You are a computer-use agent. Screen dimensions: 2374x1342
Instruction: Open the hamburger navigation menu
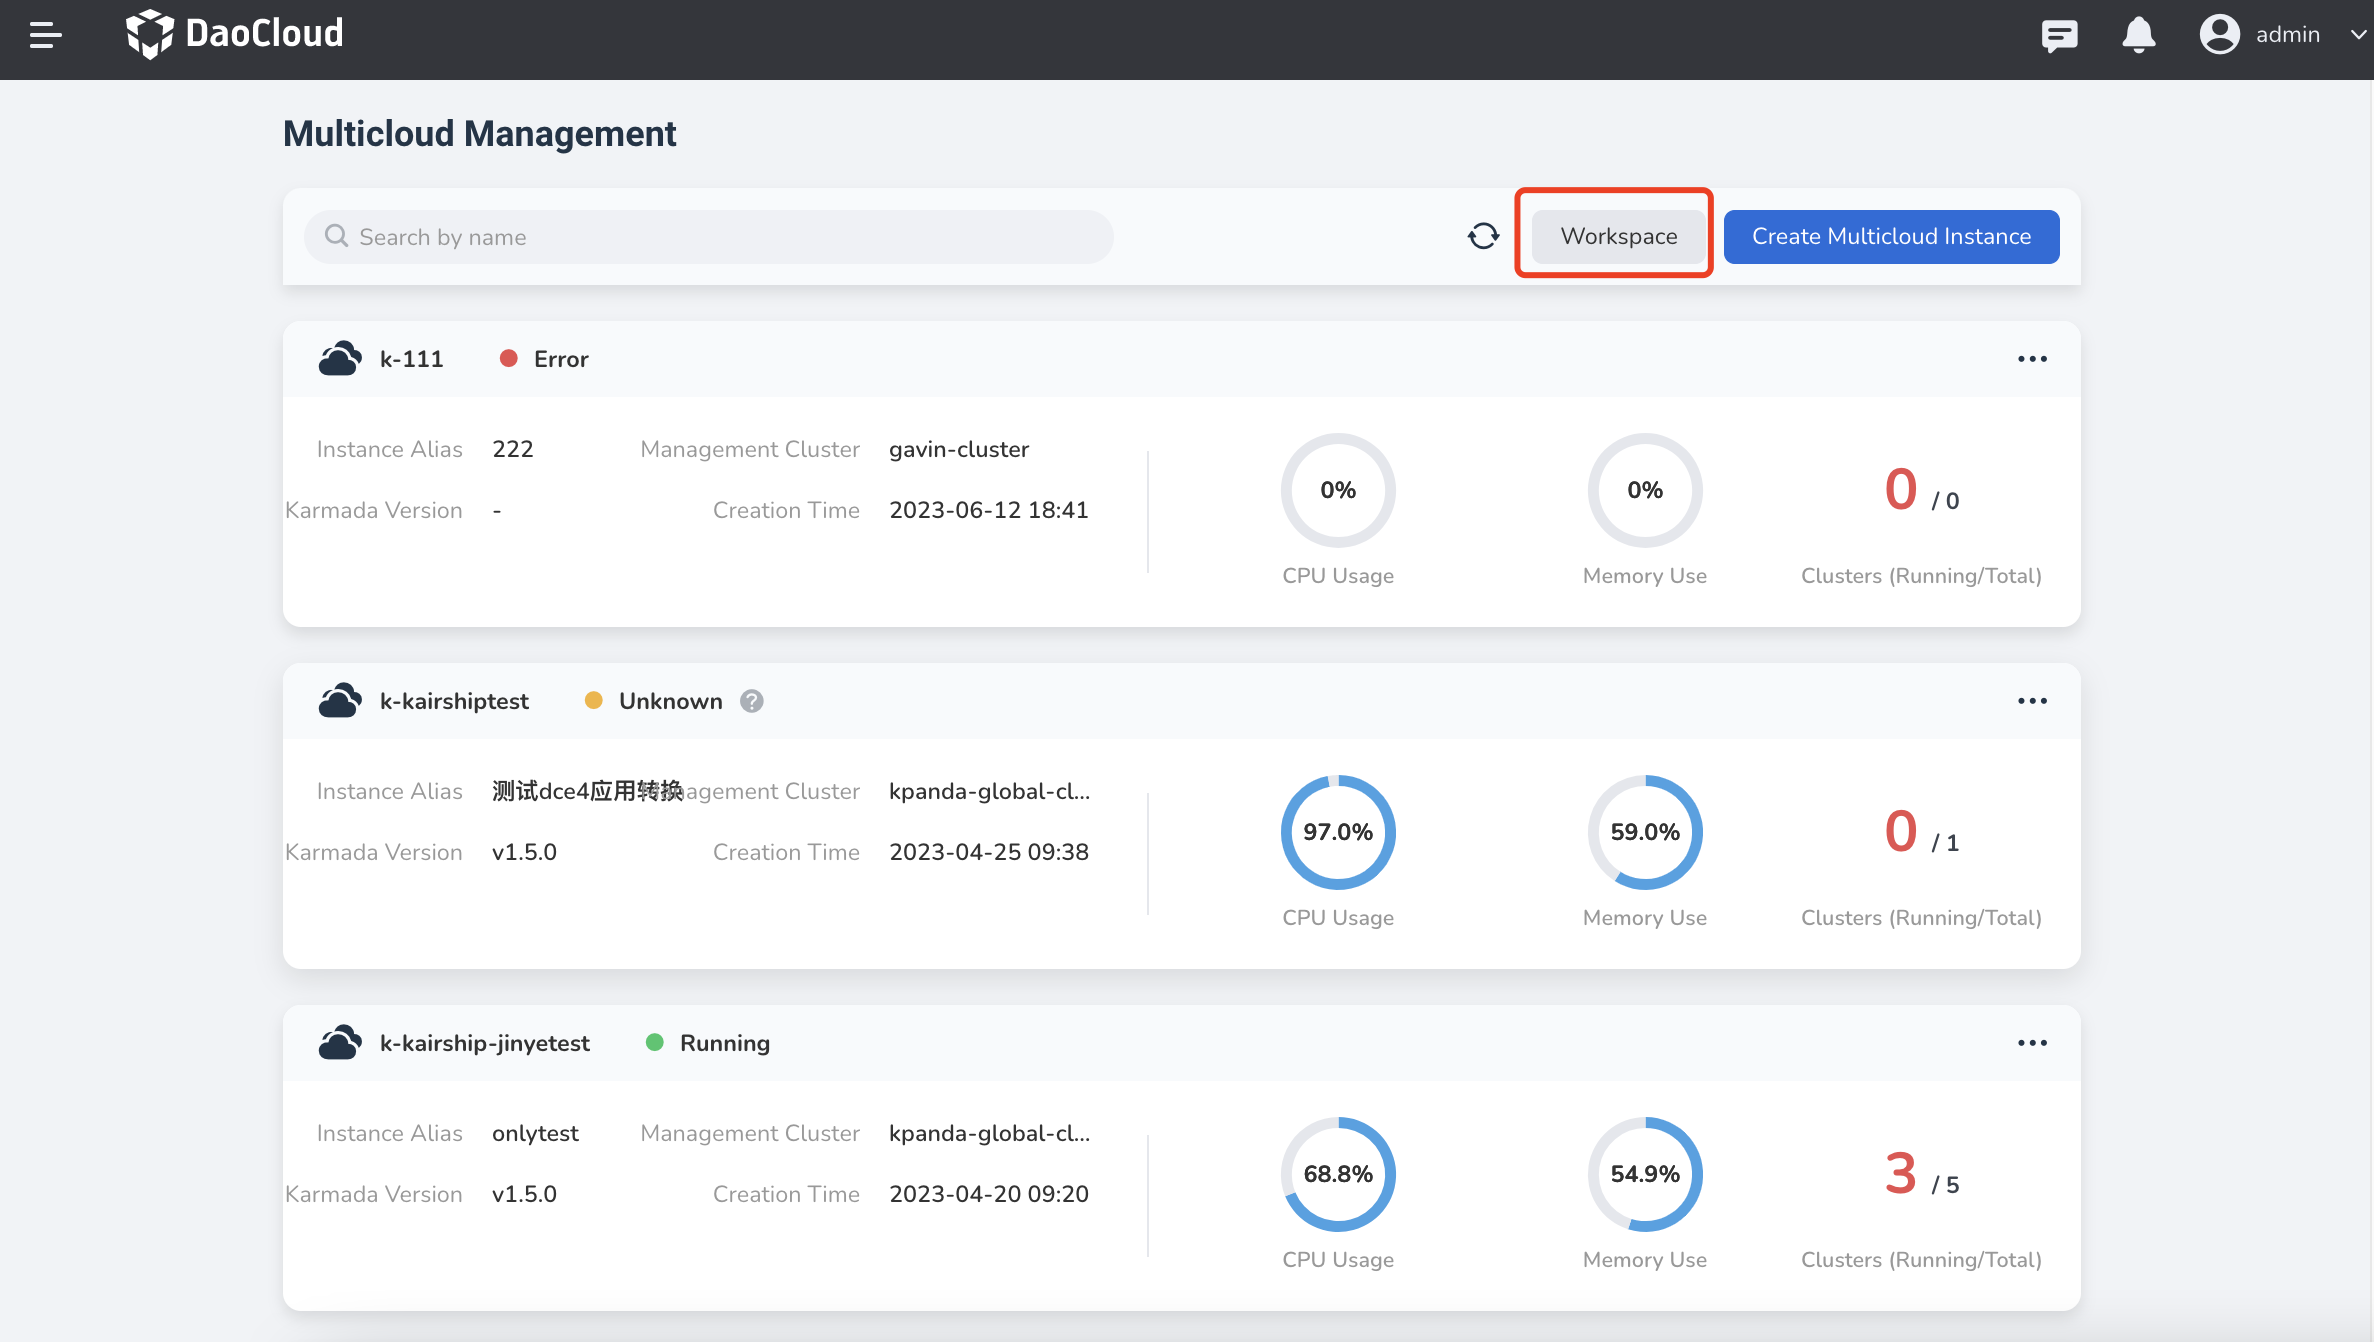[45, 35]
